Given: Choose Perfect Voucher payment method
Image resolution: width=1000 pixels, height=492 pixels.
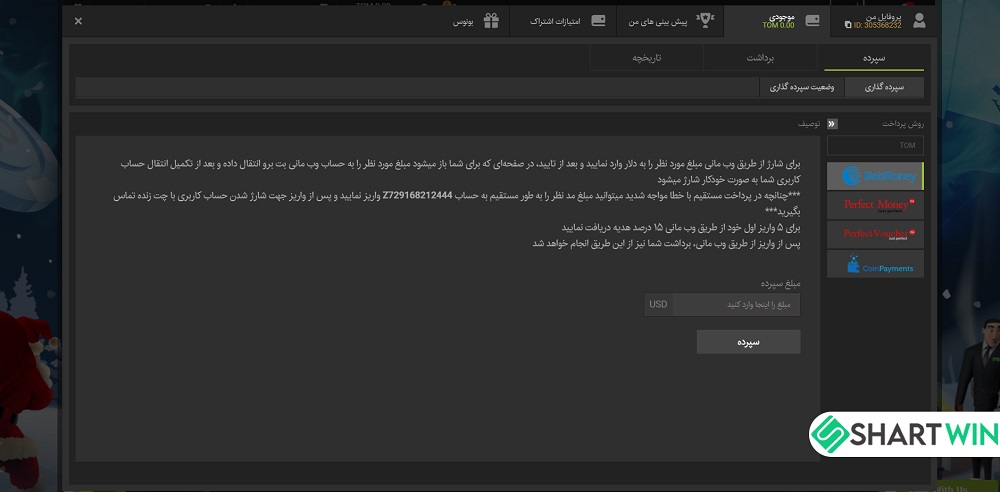Looking at the screenshot, I should (x=875, y=234).
